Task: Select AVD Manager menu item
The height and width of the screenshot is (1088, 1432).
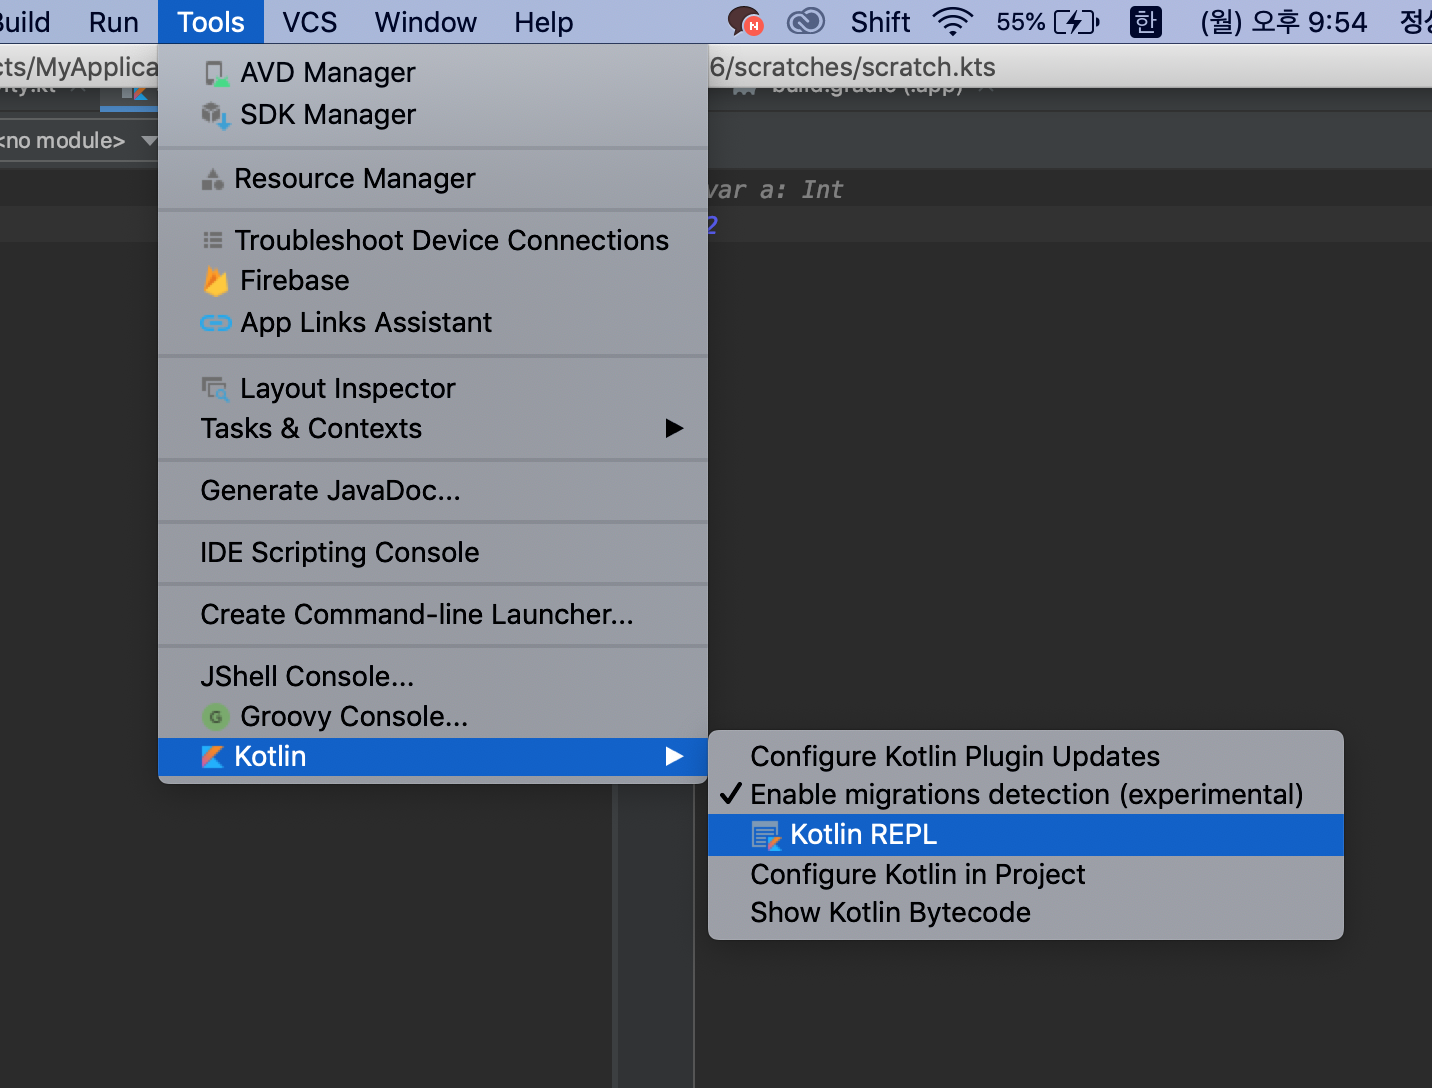Action: tap(433, 73)
